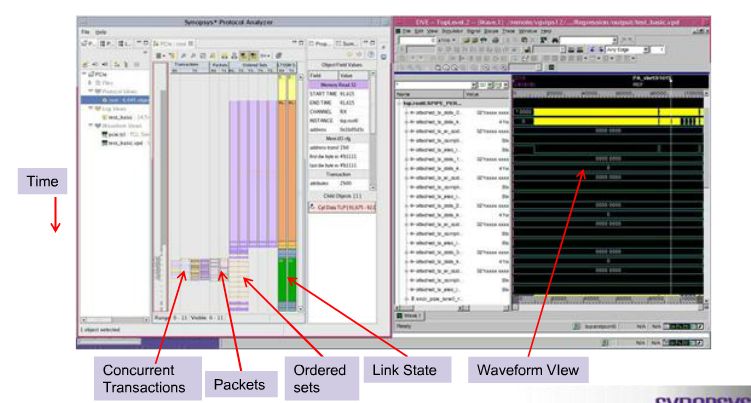The image size is (751, 403).
Task: Open the Window menu in DVE
Action: 528,31
